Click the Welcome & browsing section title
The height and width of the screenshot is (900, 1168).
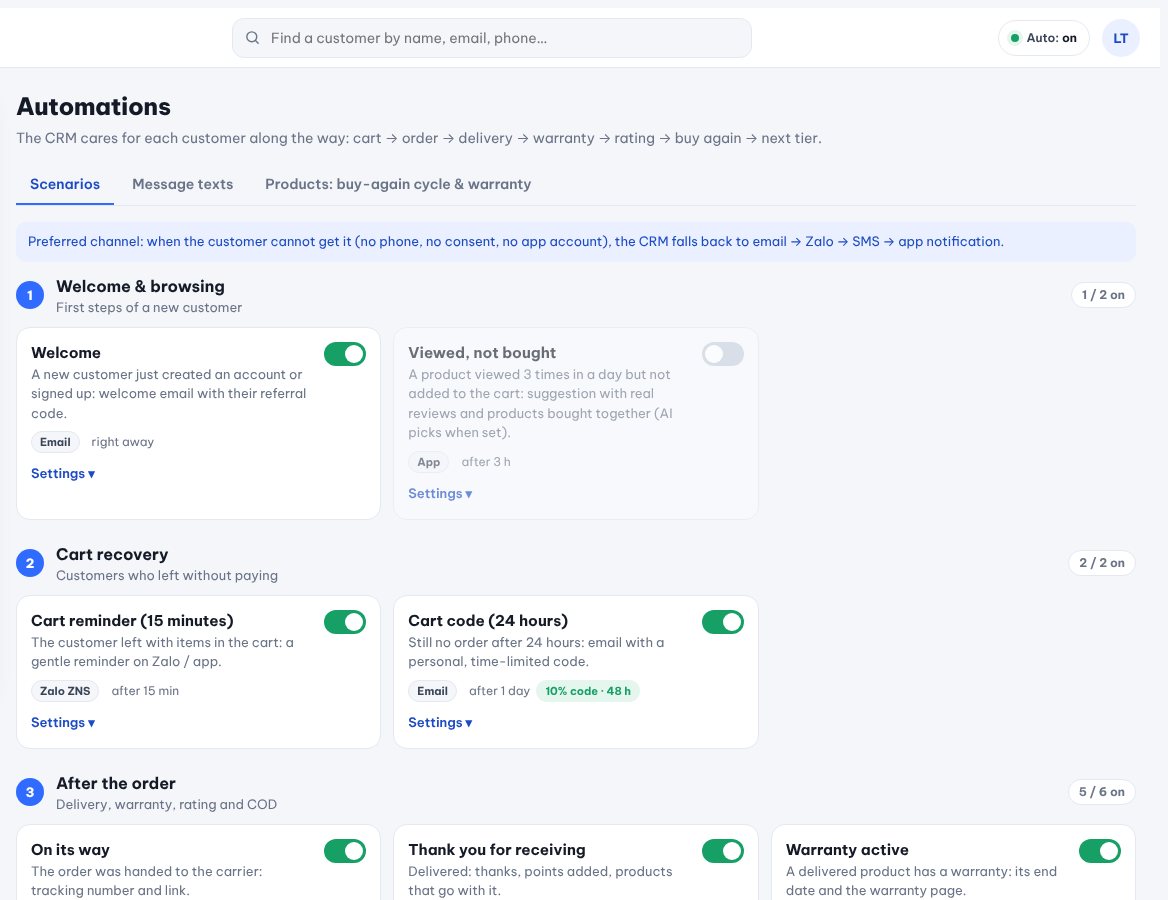(140, 286)
